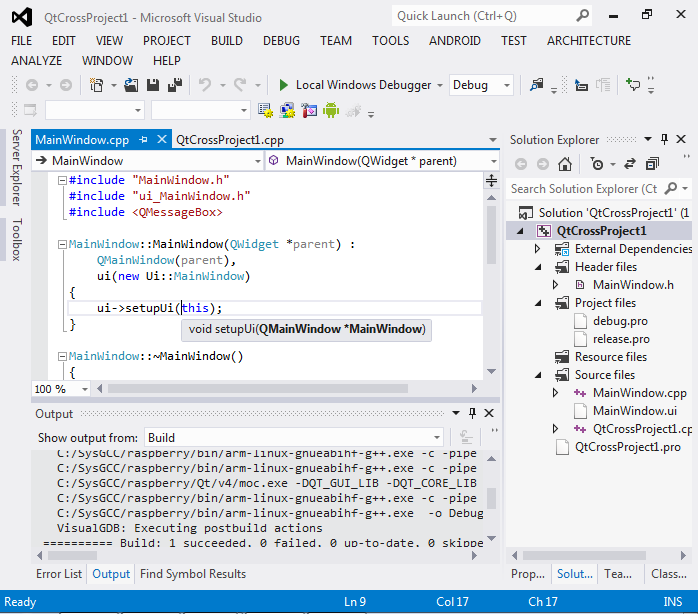Screen dimensions: 698x614
Task: Click the Collapse All icon in Solution Explorer
Action: 652,164
